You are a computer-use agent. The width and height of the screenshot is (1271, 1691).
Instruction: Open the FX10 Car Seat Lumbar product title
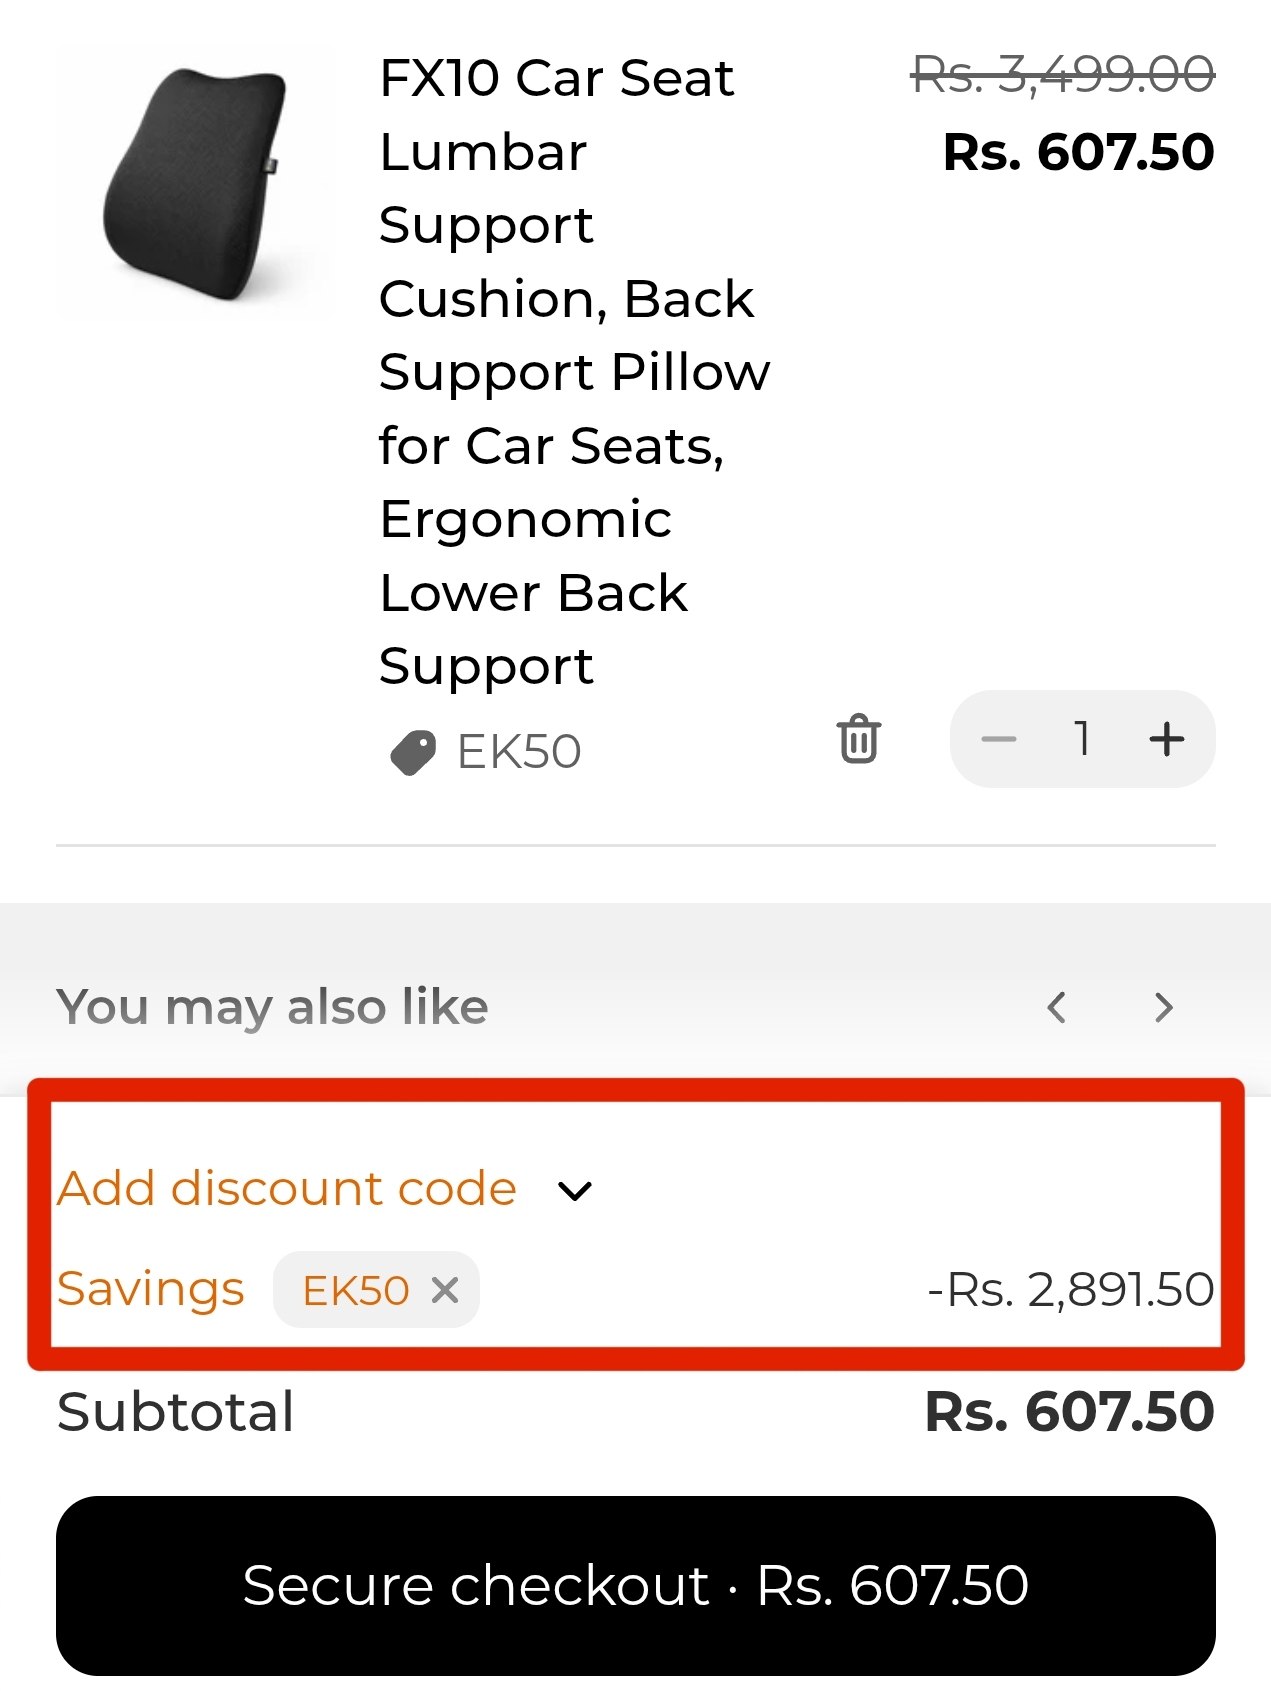point(575,372)
